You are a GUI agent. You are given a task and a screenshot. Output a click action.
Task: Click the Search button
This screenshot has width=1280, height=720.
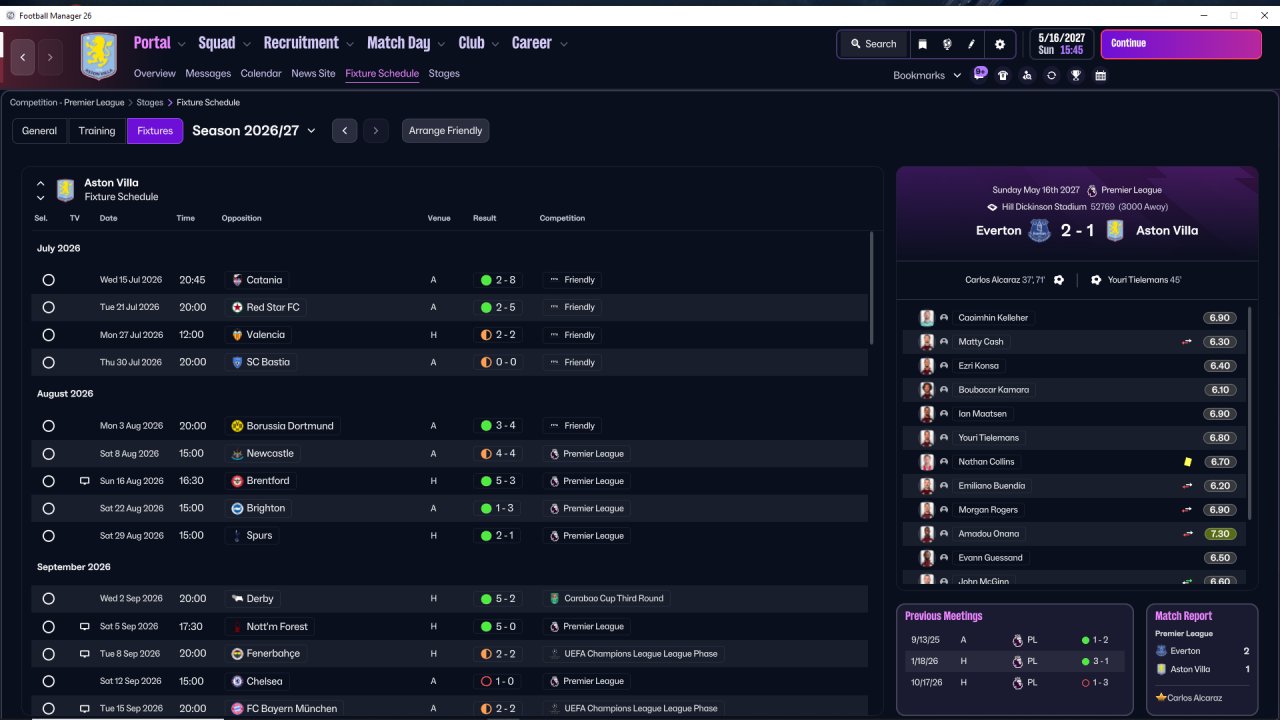tap(873, 44)
